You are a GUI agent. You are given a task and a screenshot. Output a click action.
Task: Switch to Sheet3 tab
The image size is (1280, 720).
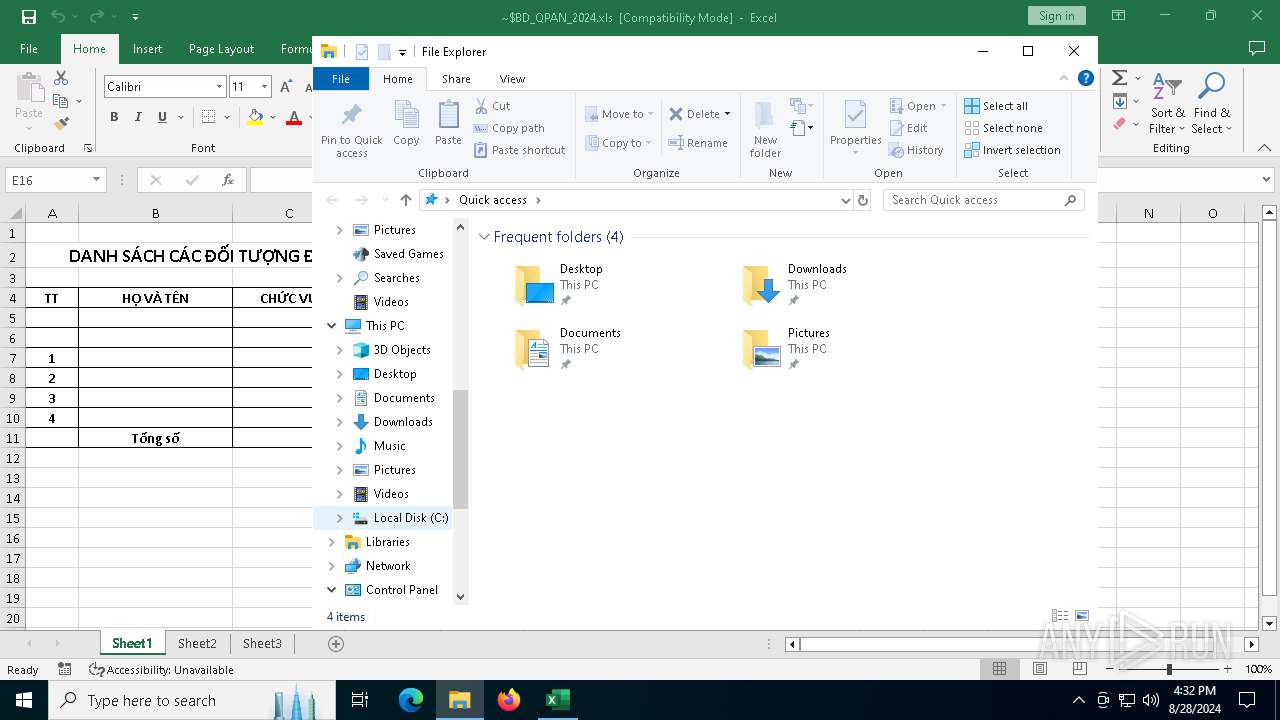click(262, 644)
